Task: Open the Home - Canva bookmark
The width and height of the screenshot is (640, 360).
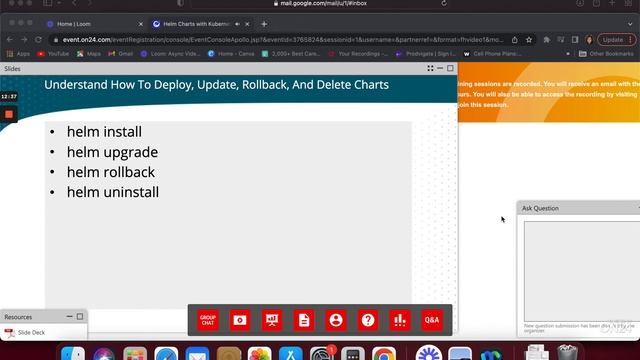Action: pos(231,53)
